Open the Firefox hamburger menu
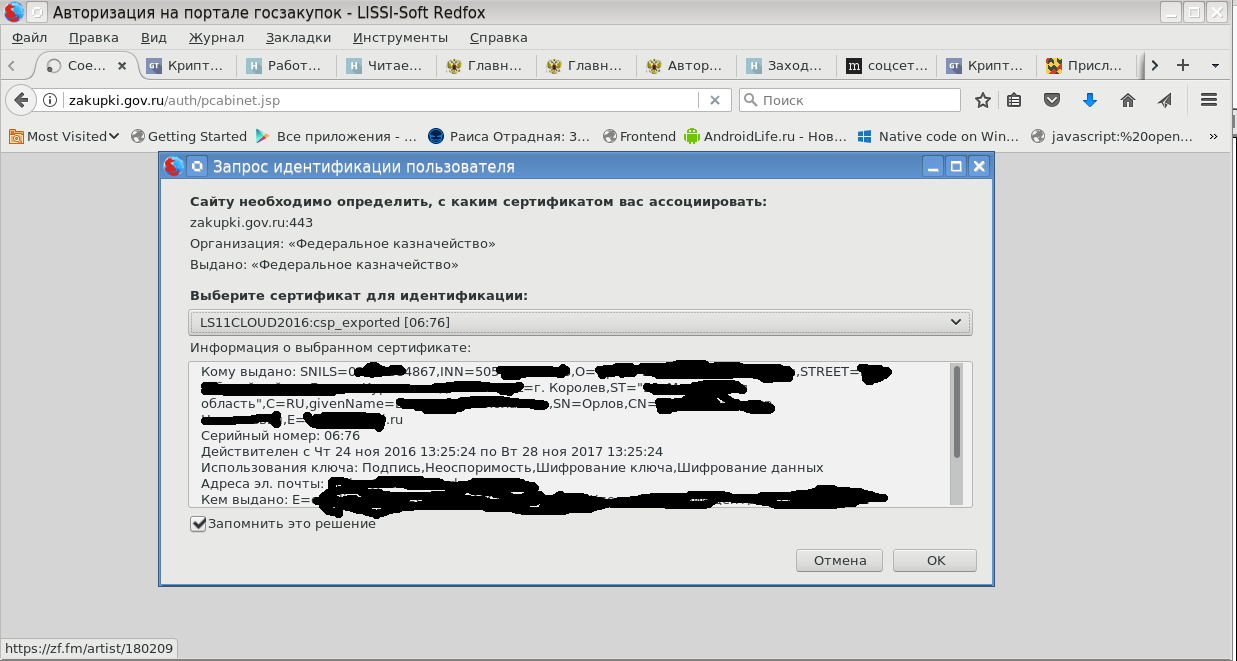Viewport: 1237px width, 661px height. point(1209,100)
